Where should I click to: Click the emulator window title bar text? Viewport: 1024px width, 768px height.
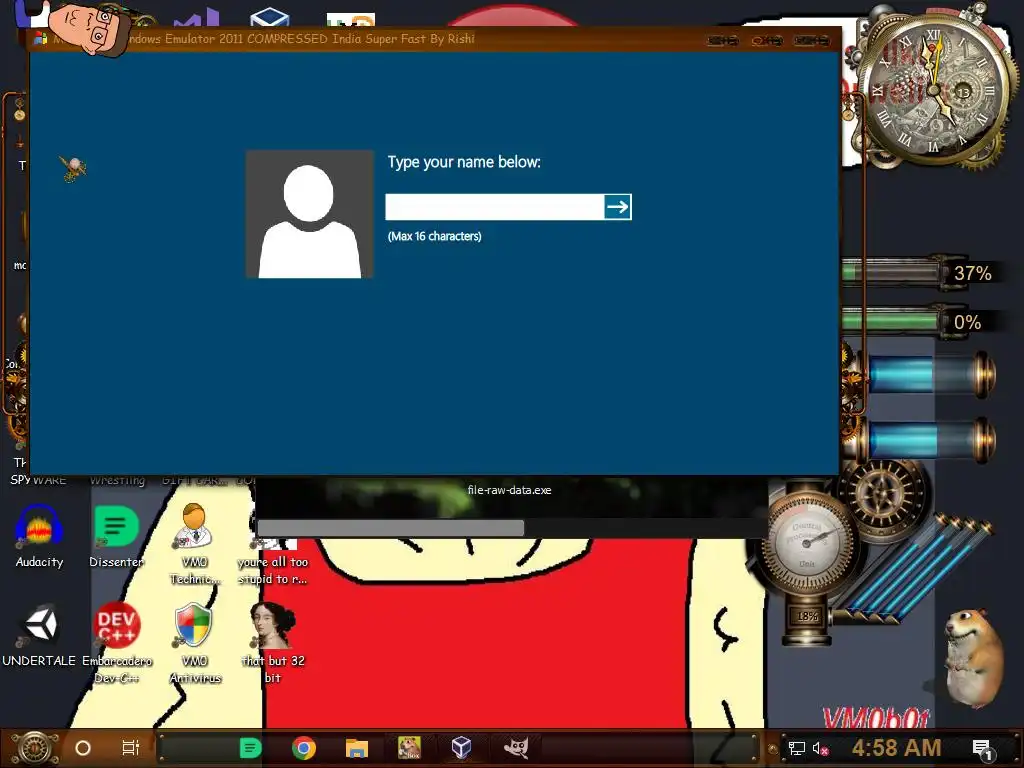point(300,39)
